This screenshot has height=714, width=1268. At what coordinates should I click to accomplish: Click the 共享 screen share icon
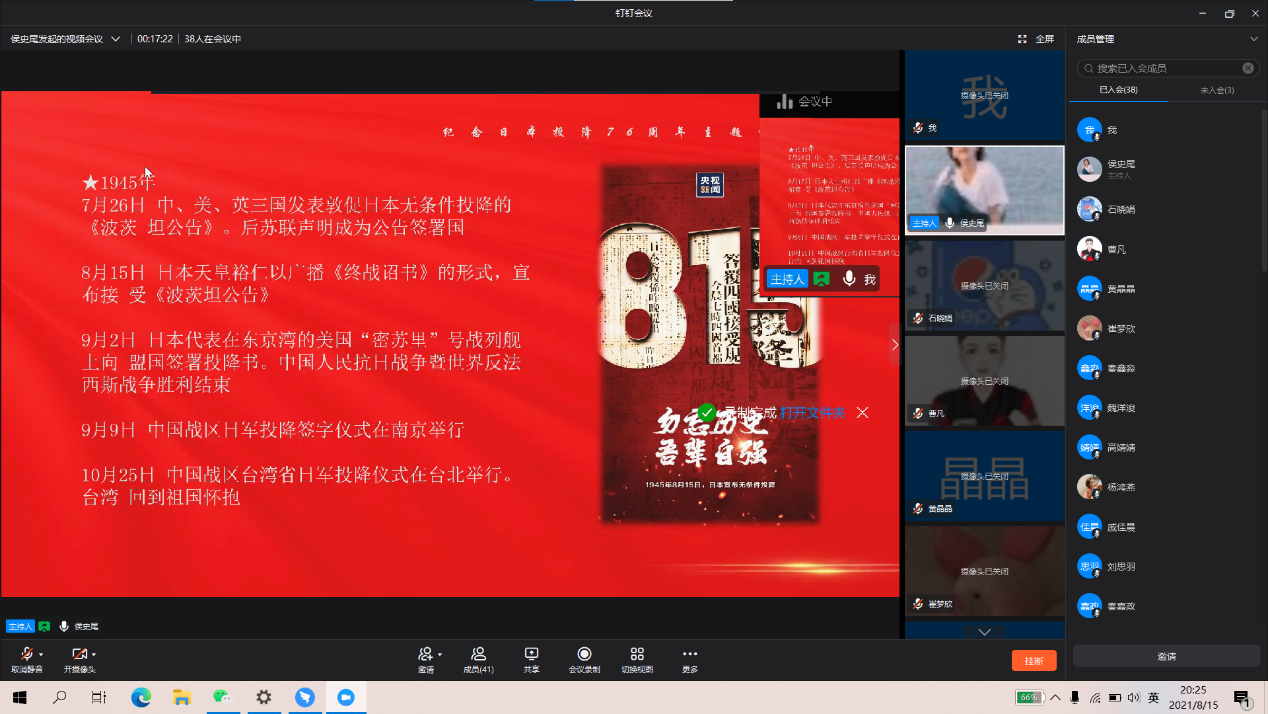[531, 655]
